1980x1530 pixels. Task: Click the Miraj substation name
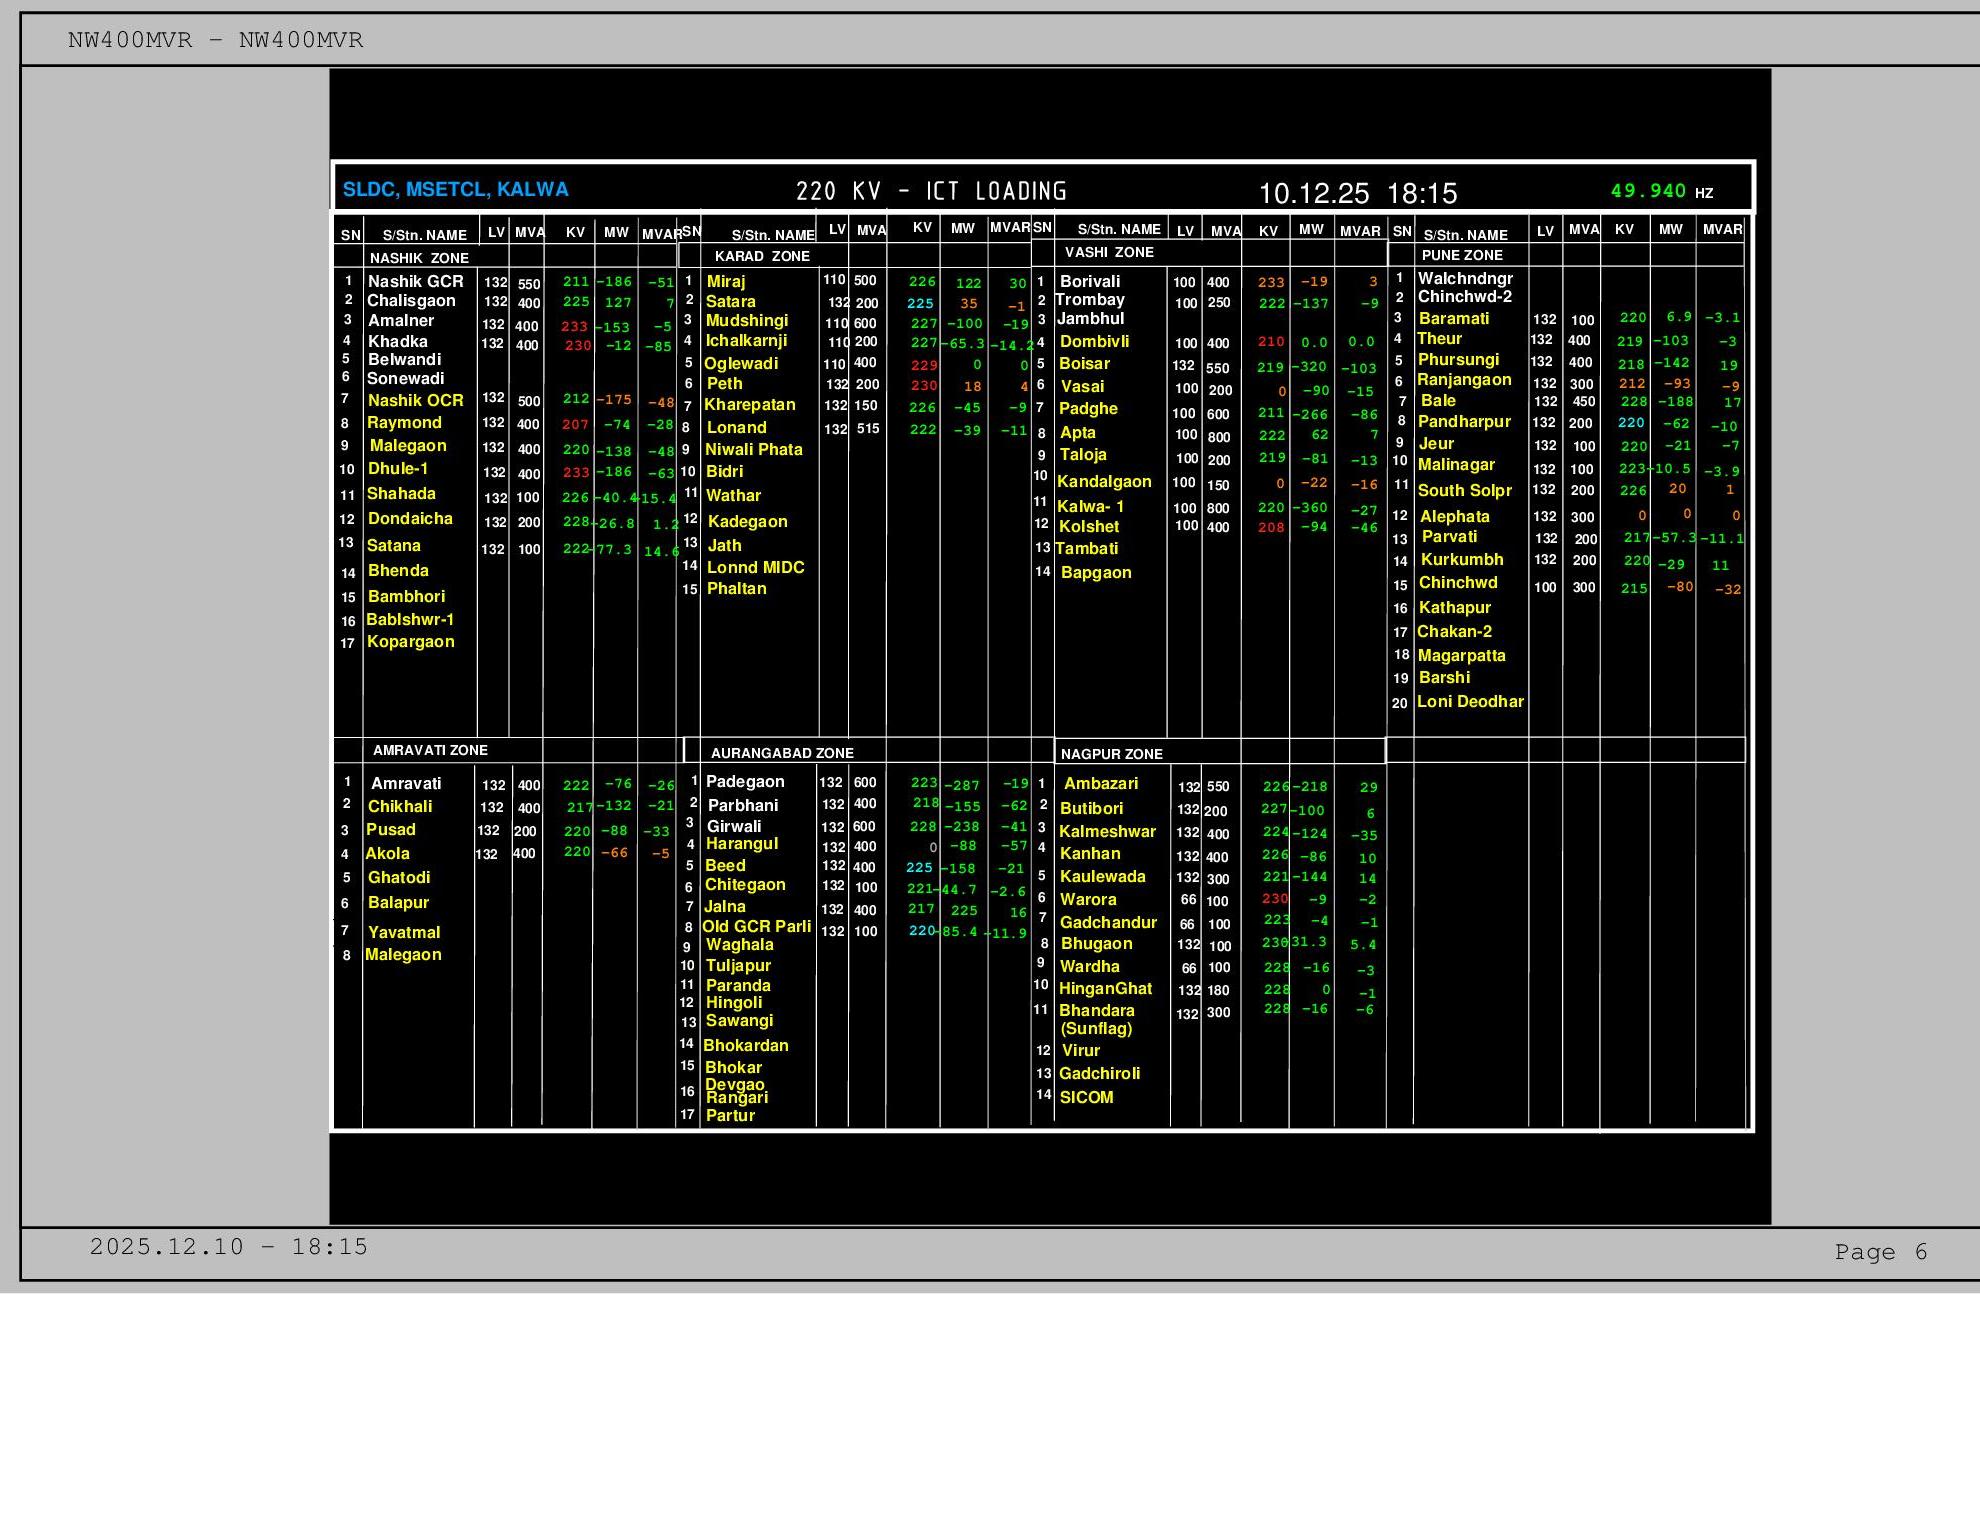tap(726, 282)
